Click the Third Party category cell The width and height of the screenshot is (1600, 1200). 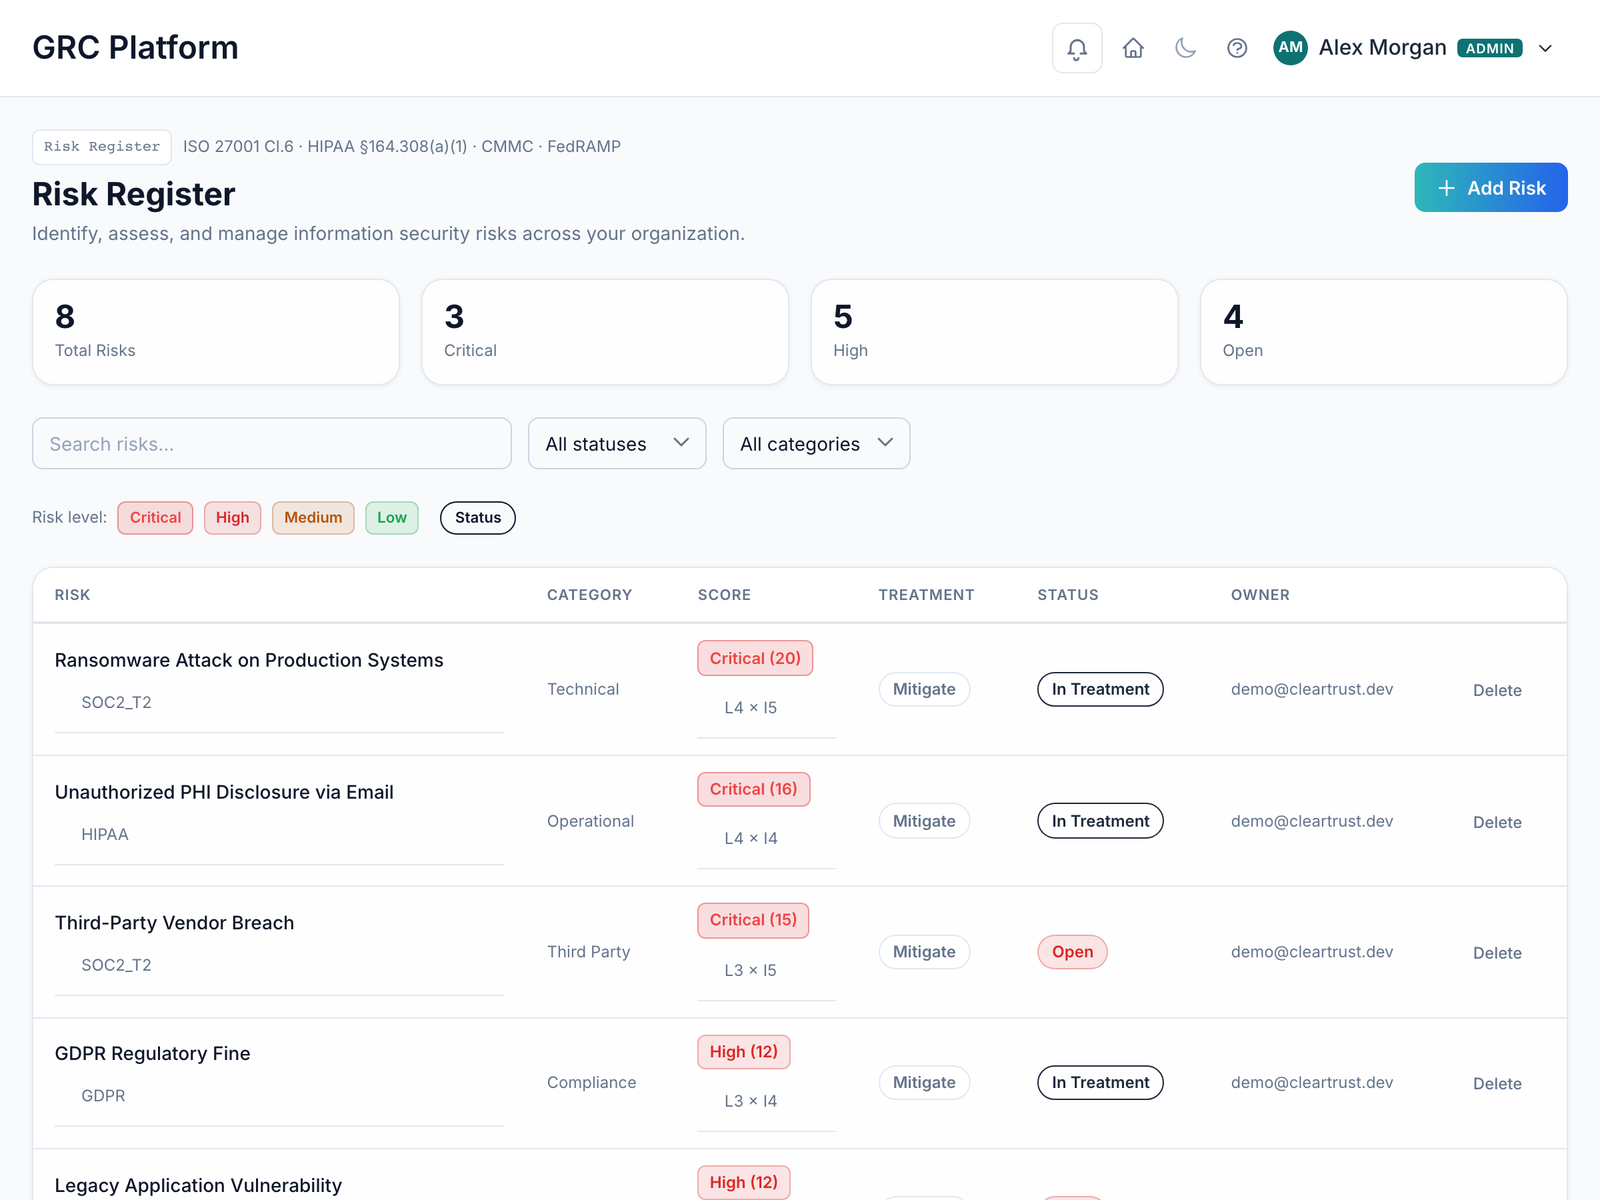pyautogui.click(x=588, y=952)
